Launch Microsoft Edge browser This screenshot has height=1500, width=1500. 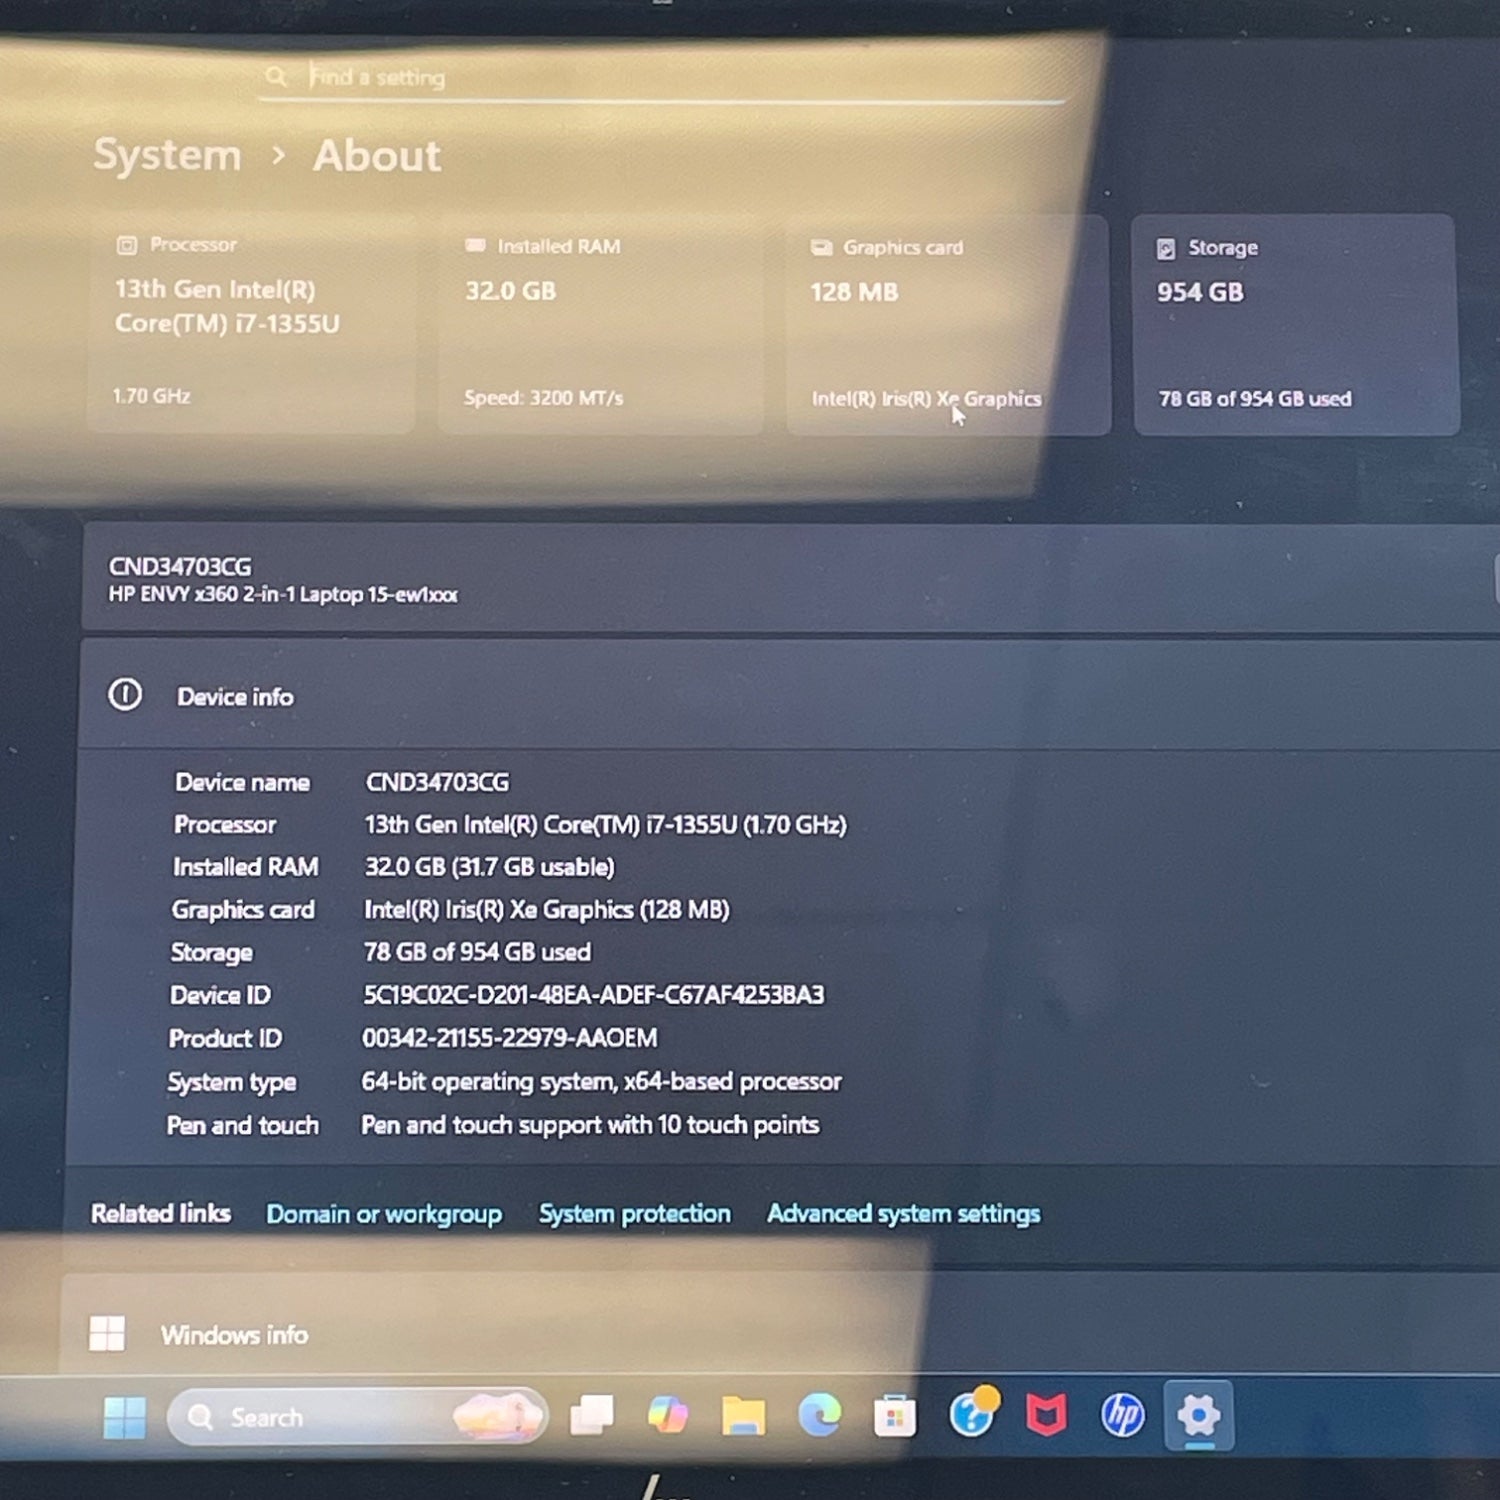[x=819, y=1416]
